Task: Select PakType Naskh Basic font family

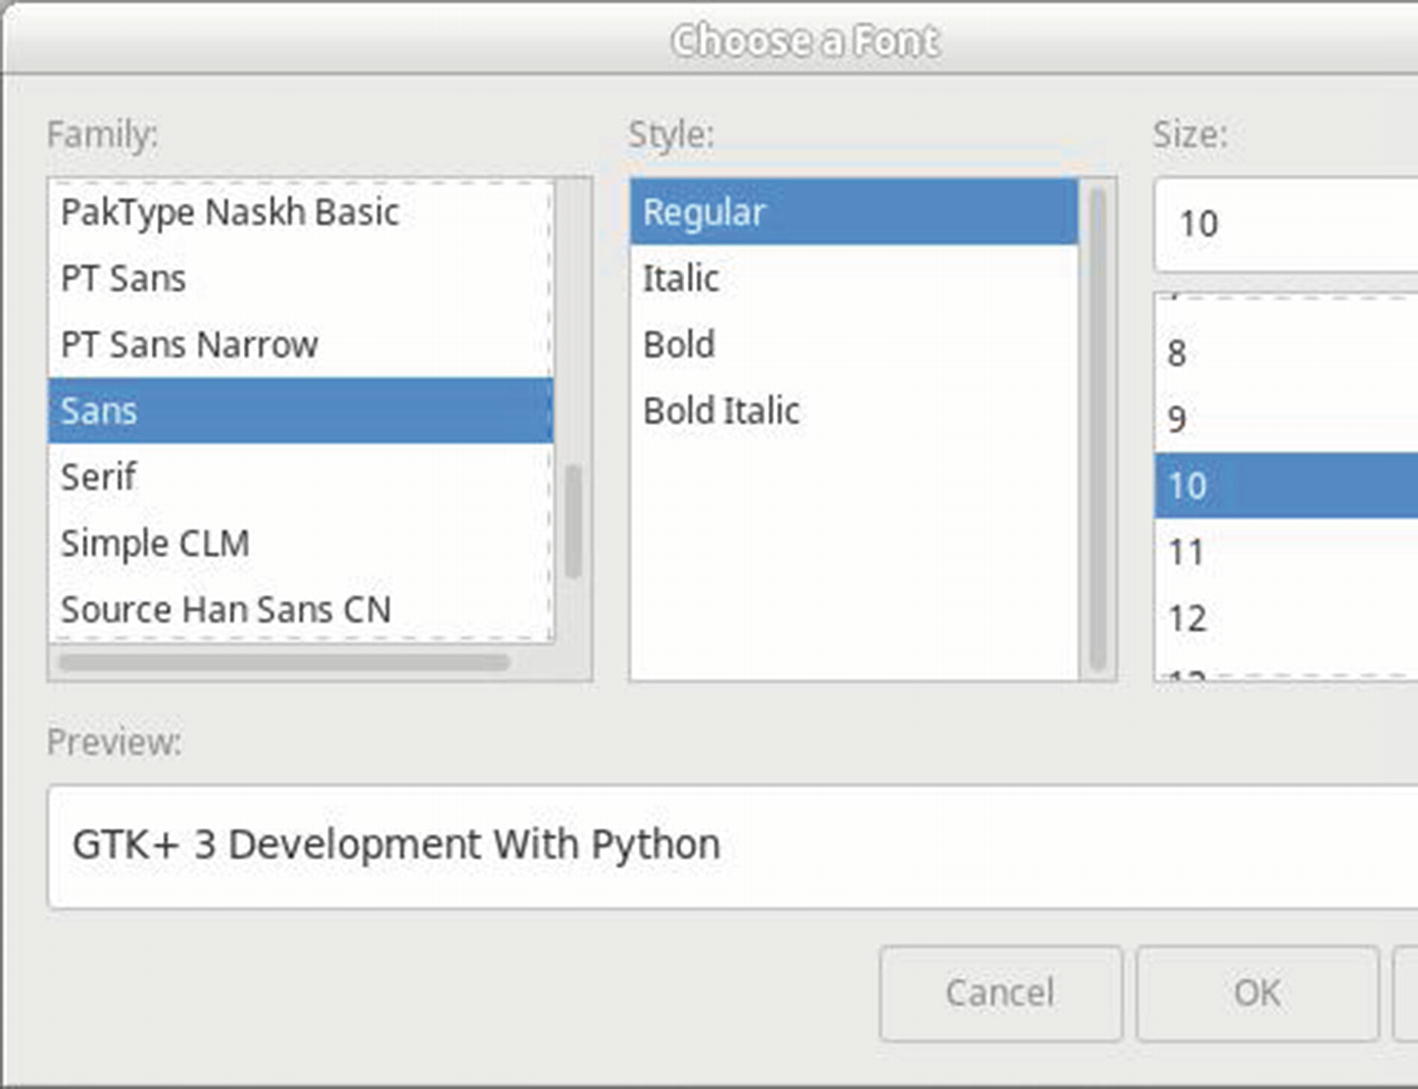Action: point(230,212)
